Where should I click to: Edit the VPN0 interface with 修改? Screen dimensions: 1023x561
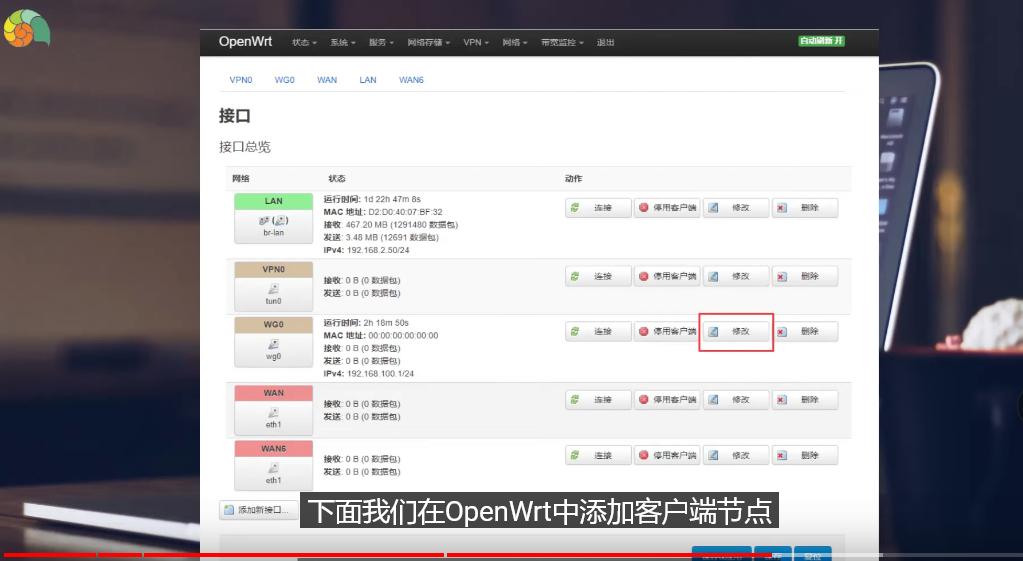point(736,277)
